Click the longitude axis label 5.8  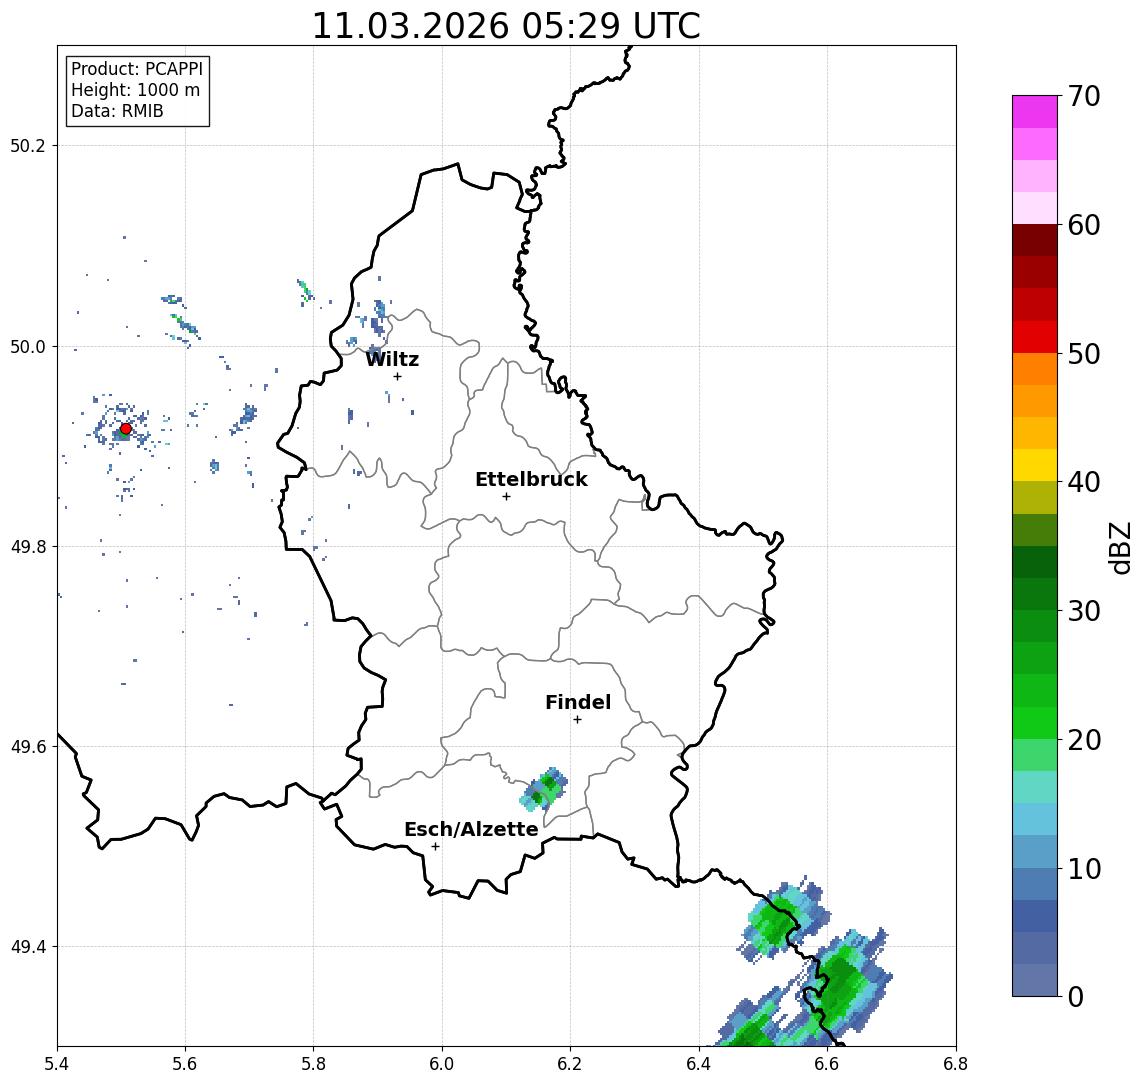313,1063
